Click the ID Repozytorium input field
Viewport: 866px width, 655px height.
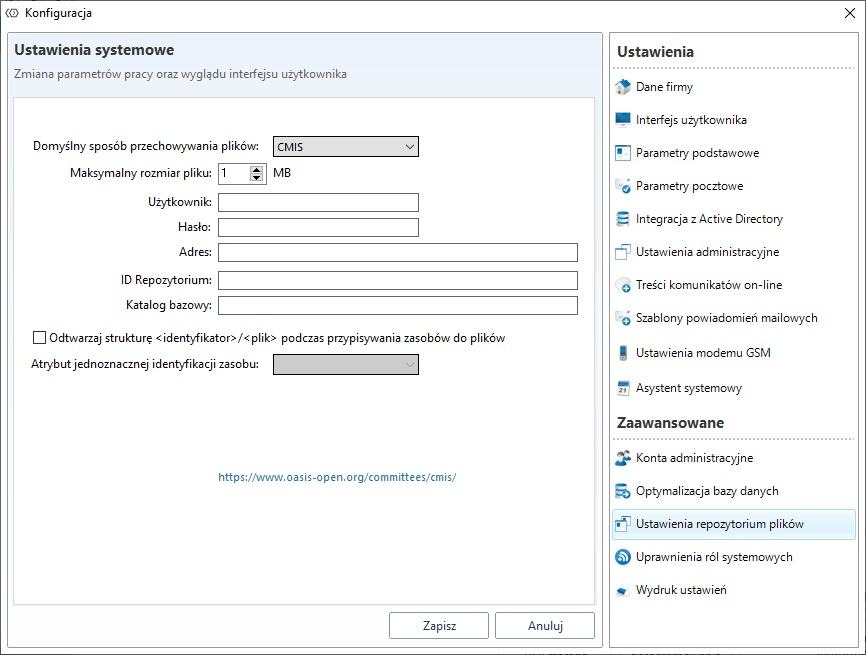[x=397, y=280]
